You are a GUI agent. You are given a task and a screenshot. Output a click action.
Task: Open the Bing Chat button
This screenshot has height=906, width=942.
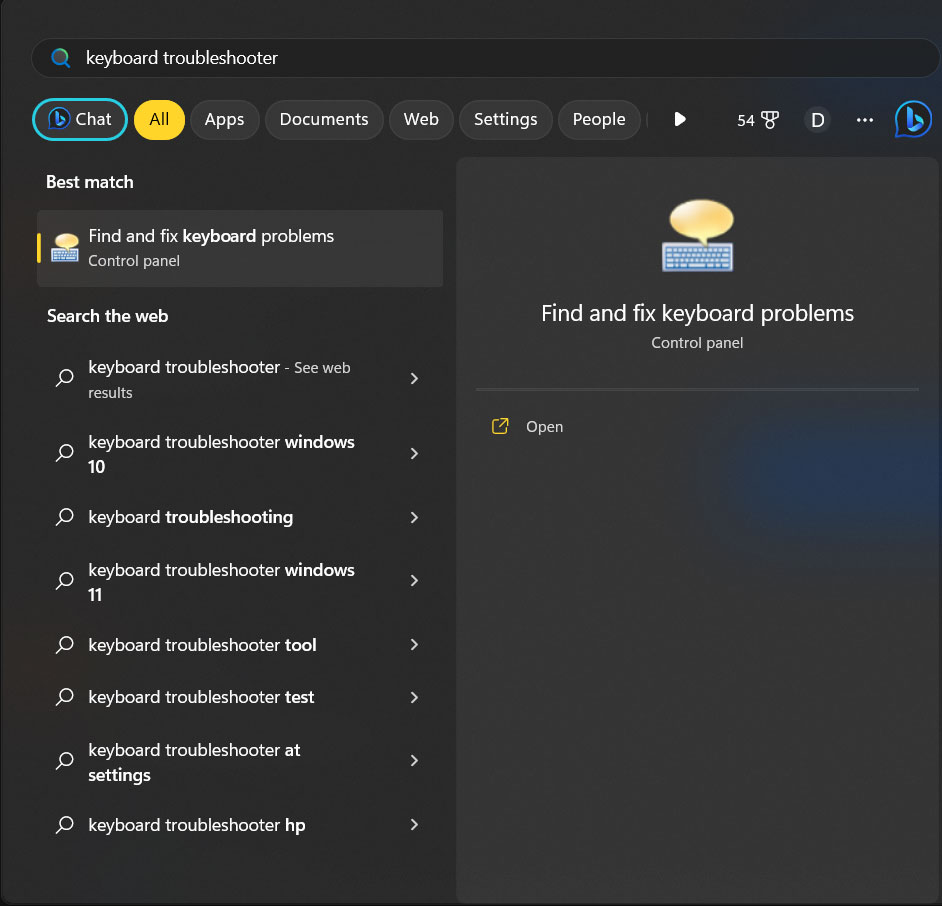click(x=80, y=119)
